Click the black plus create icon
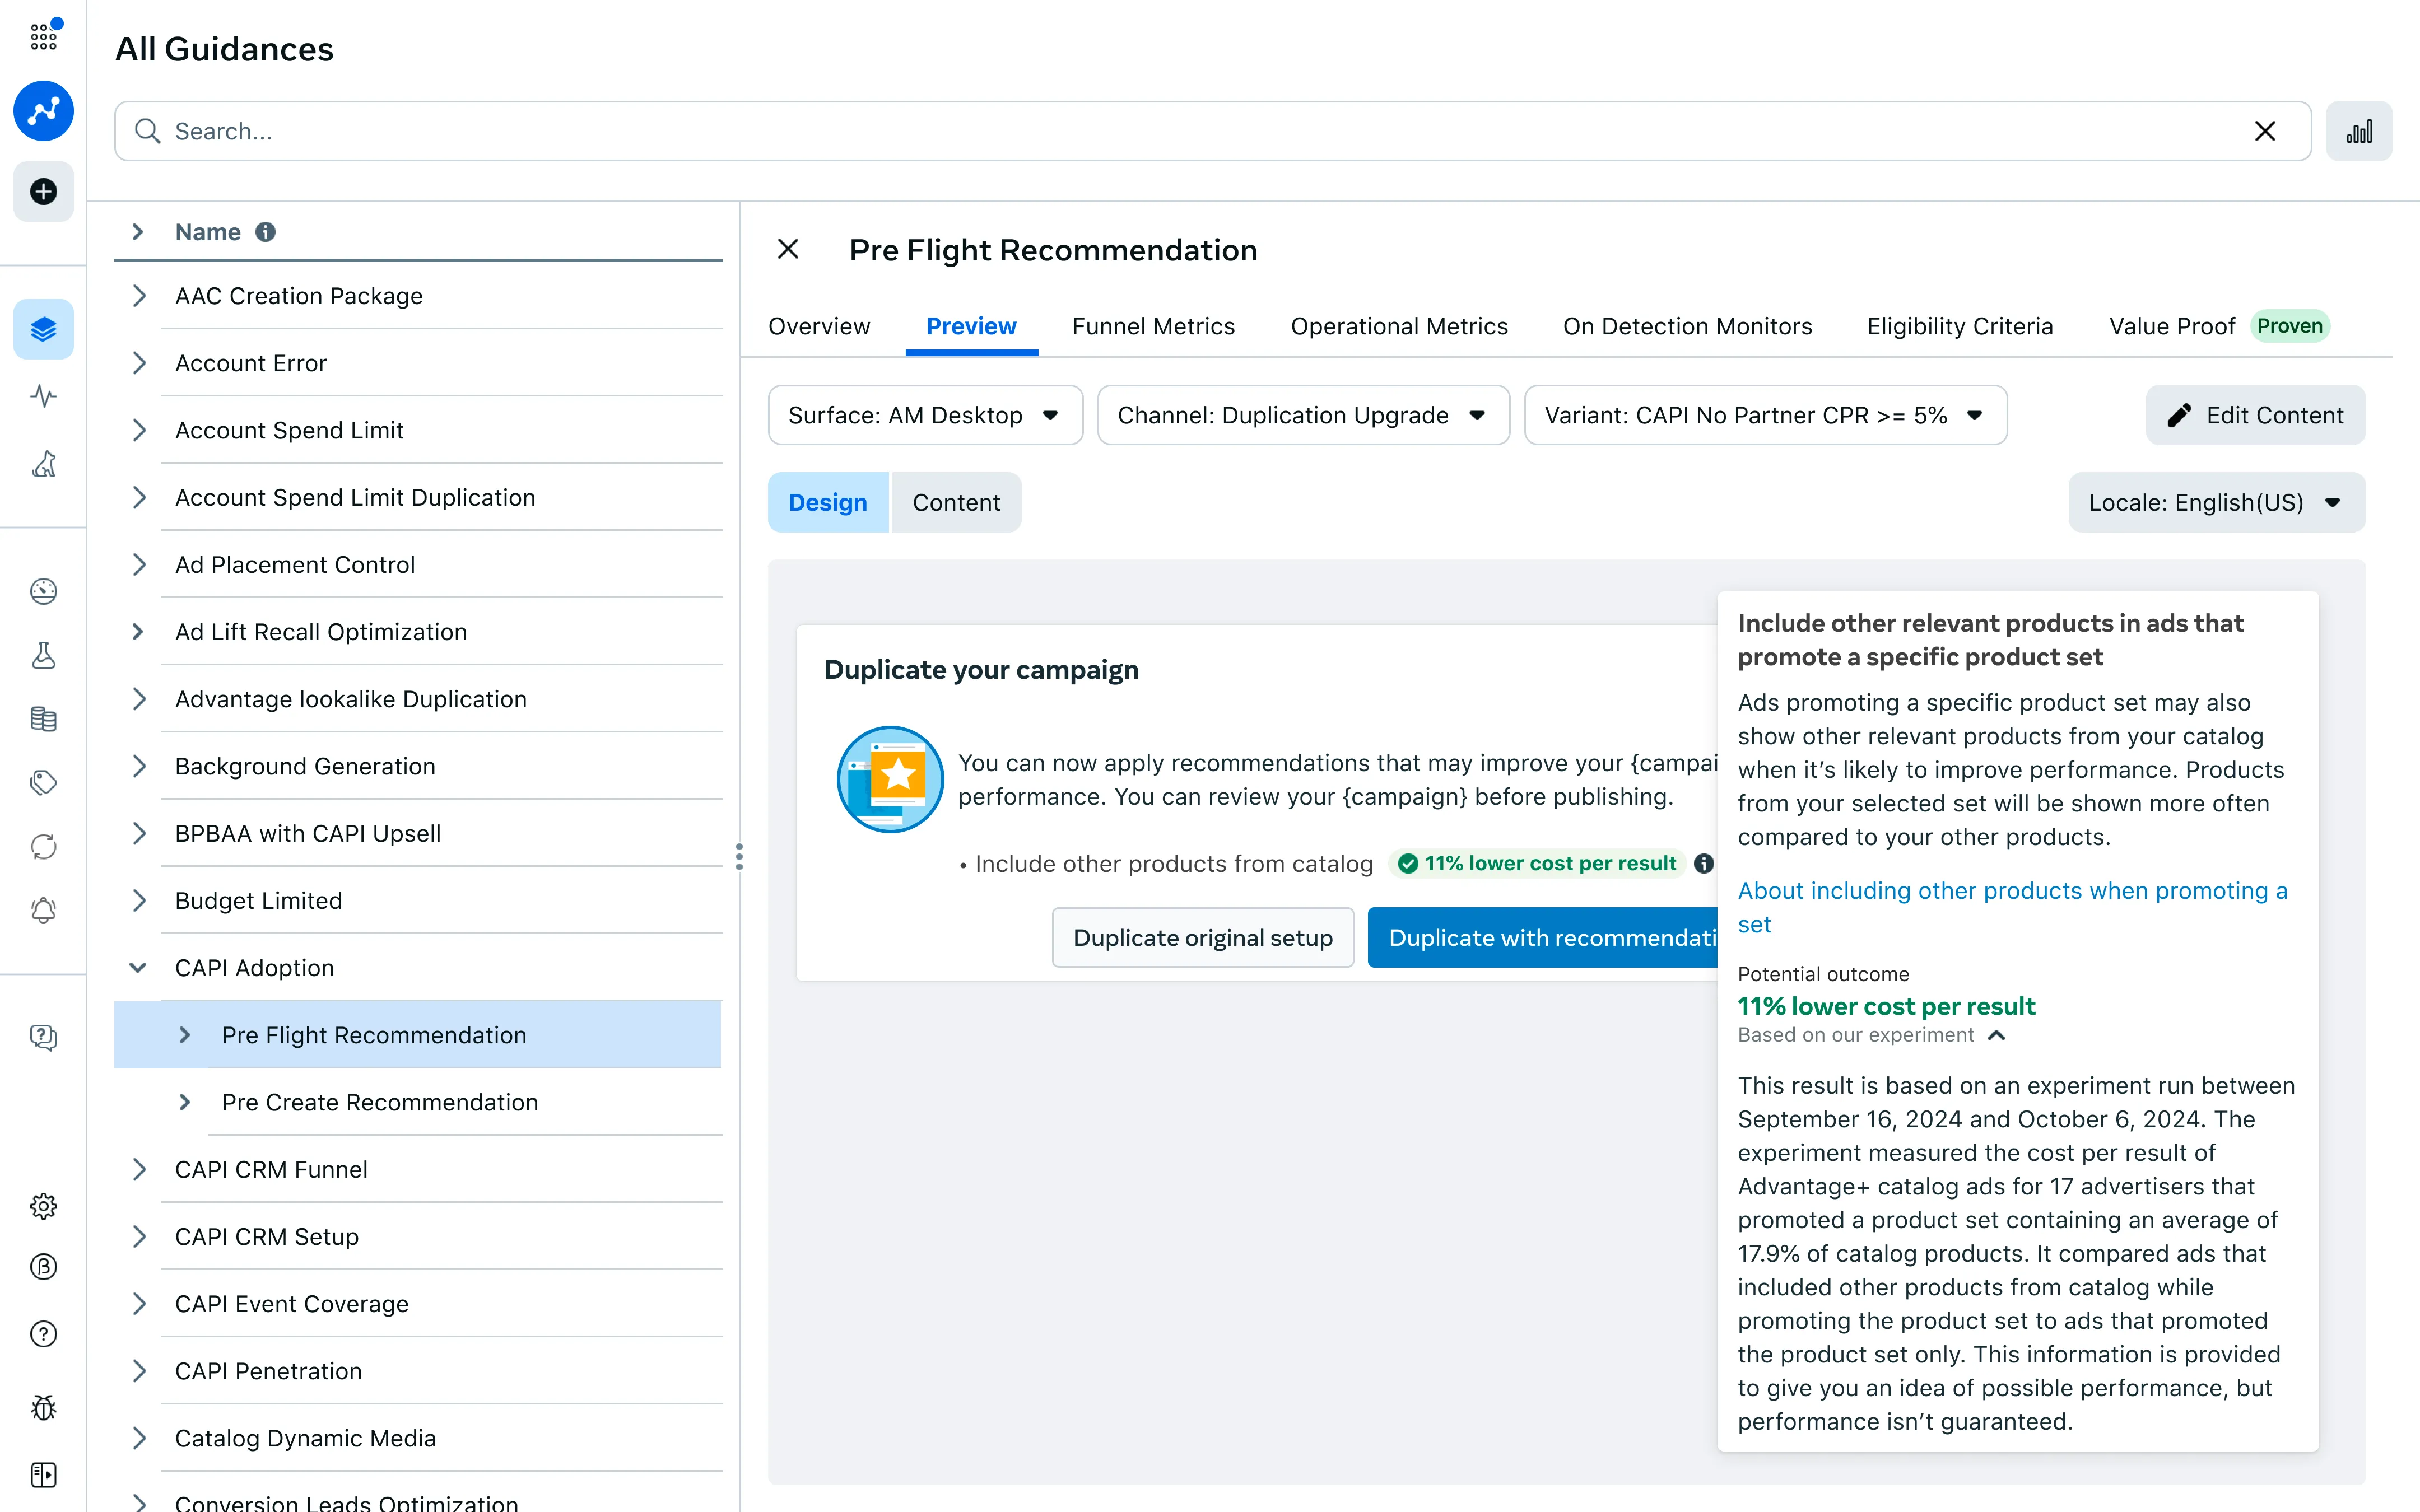The height and width of the screenshot is (1512, 2420). (x=43, y=191)
